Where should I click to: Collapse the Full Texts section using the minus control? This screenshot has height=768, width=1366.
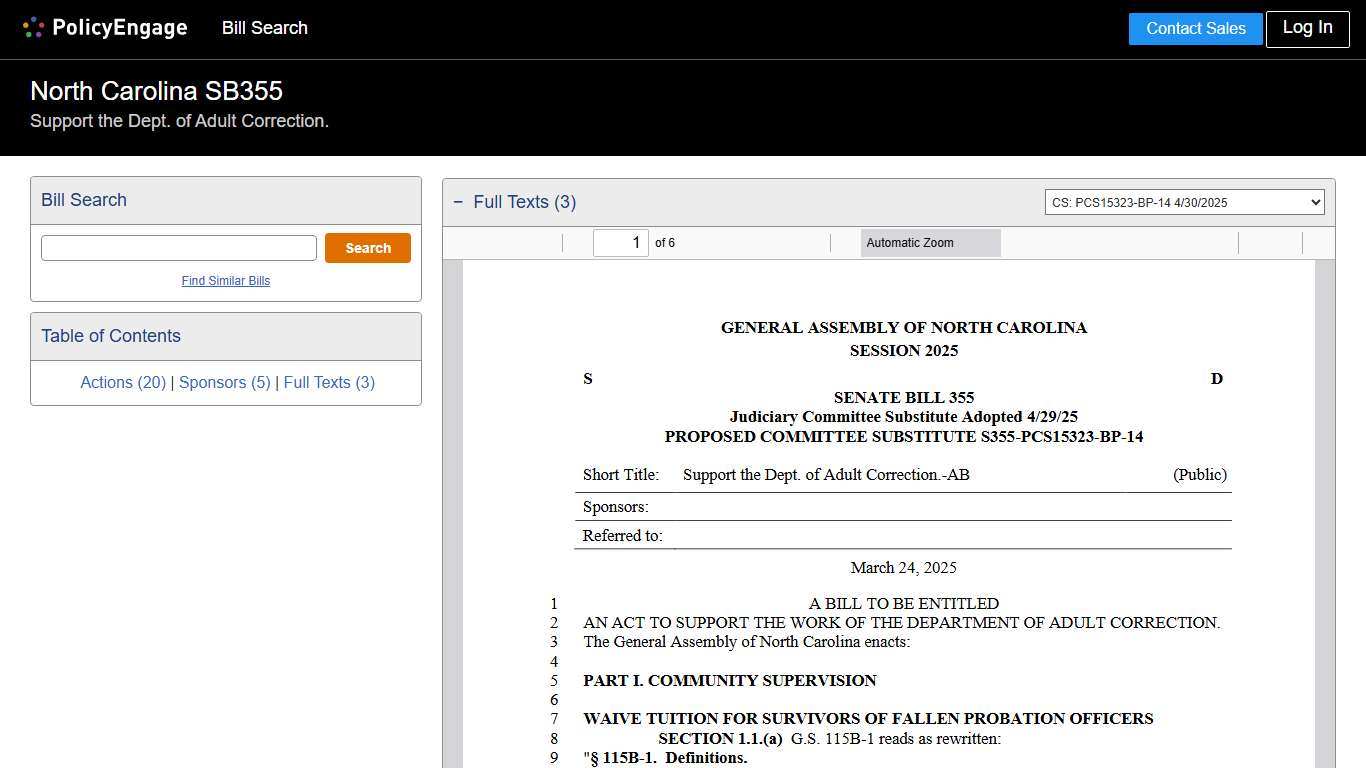pos(458,201)
